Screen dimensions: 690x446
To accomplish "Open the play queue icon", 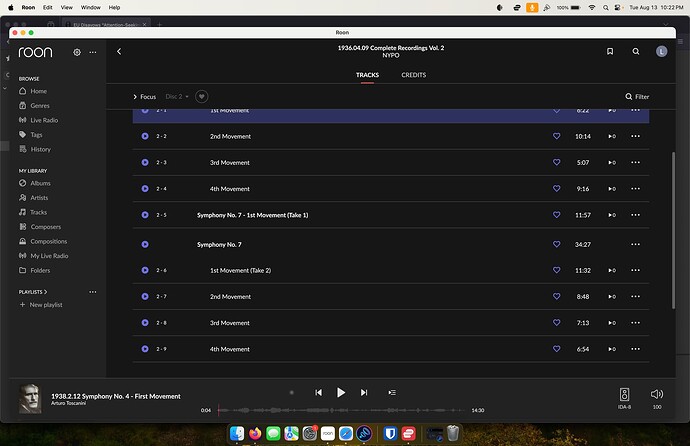I will point(392,392).
